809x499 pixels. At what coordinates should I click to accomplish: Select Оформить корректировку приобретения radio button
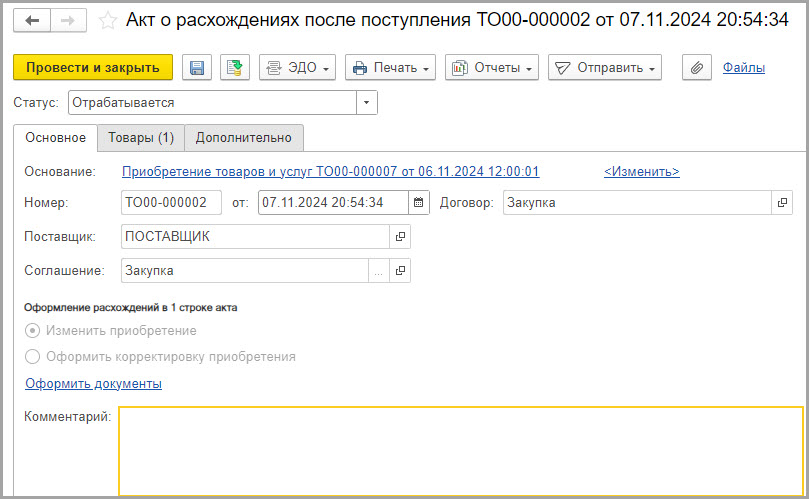click(x=33, y=357)
